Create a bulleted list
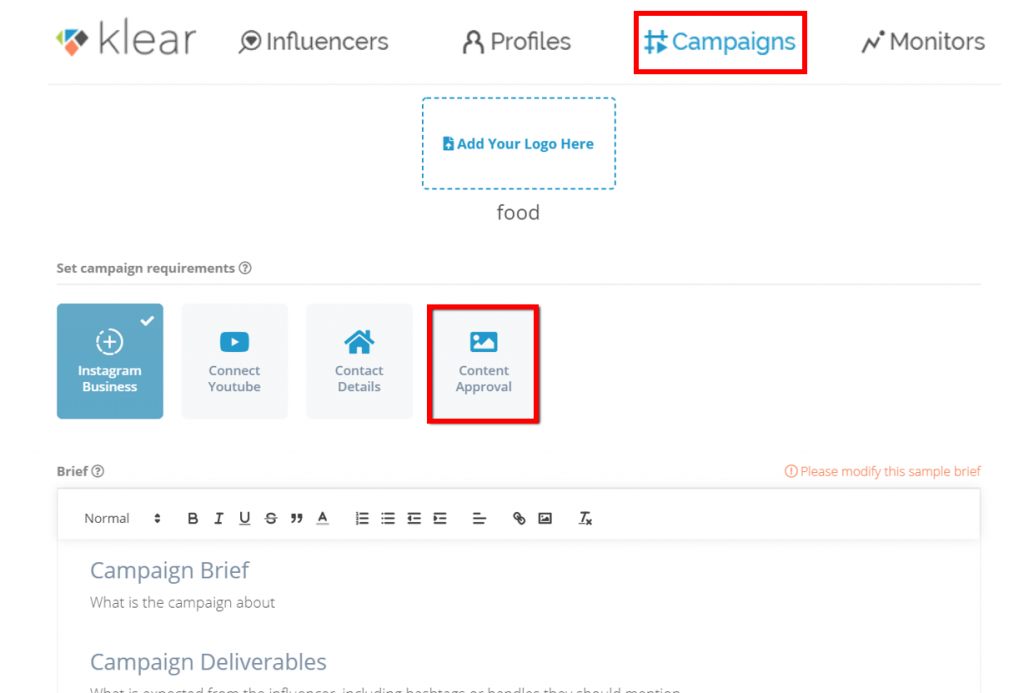 coord(388,518)
